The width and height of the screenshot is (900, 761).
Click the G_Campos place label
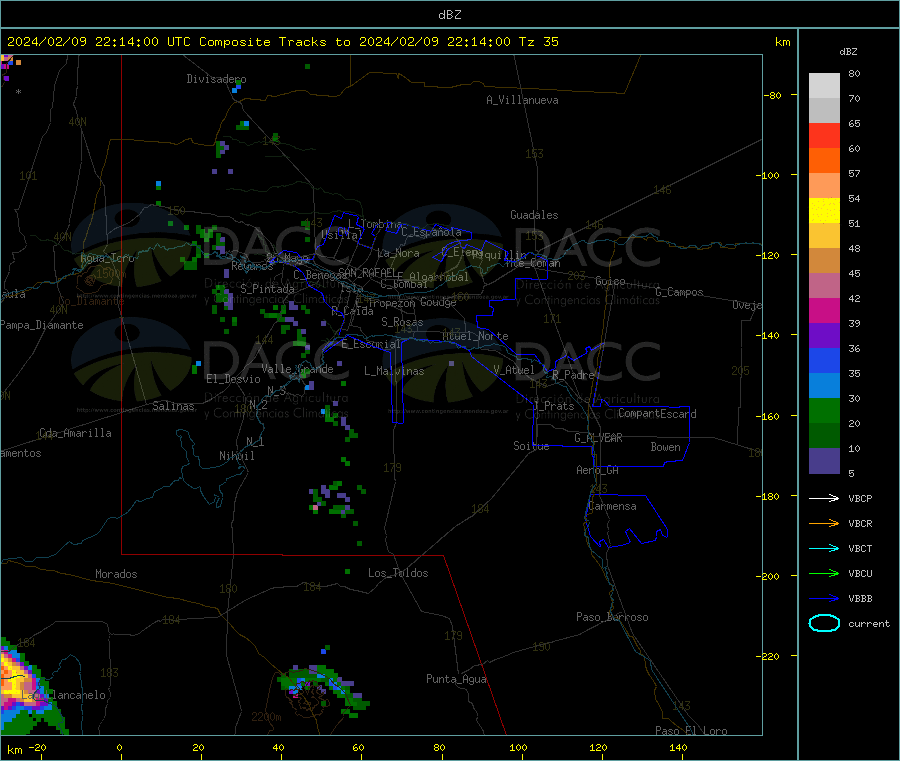[x=679, y=292]
